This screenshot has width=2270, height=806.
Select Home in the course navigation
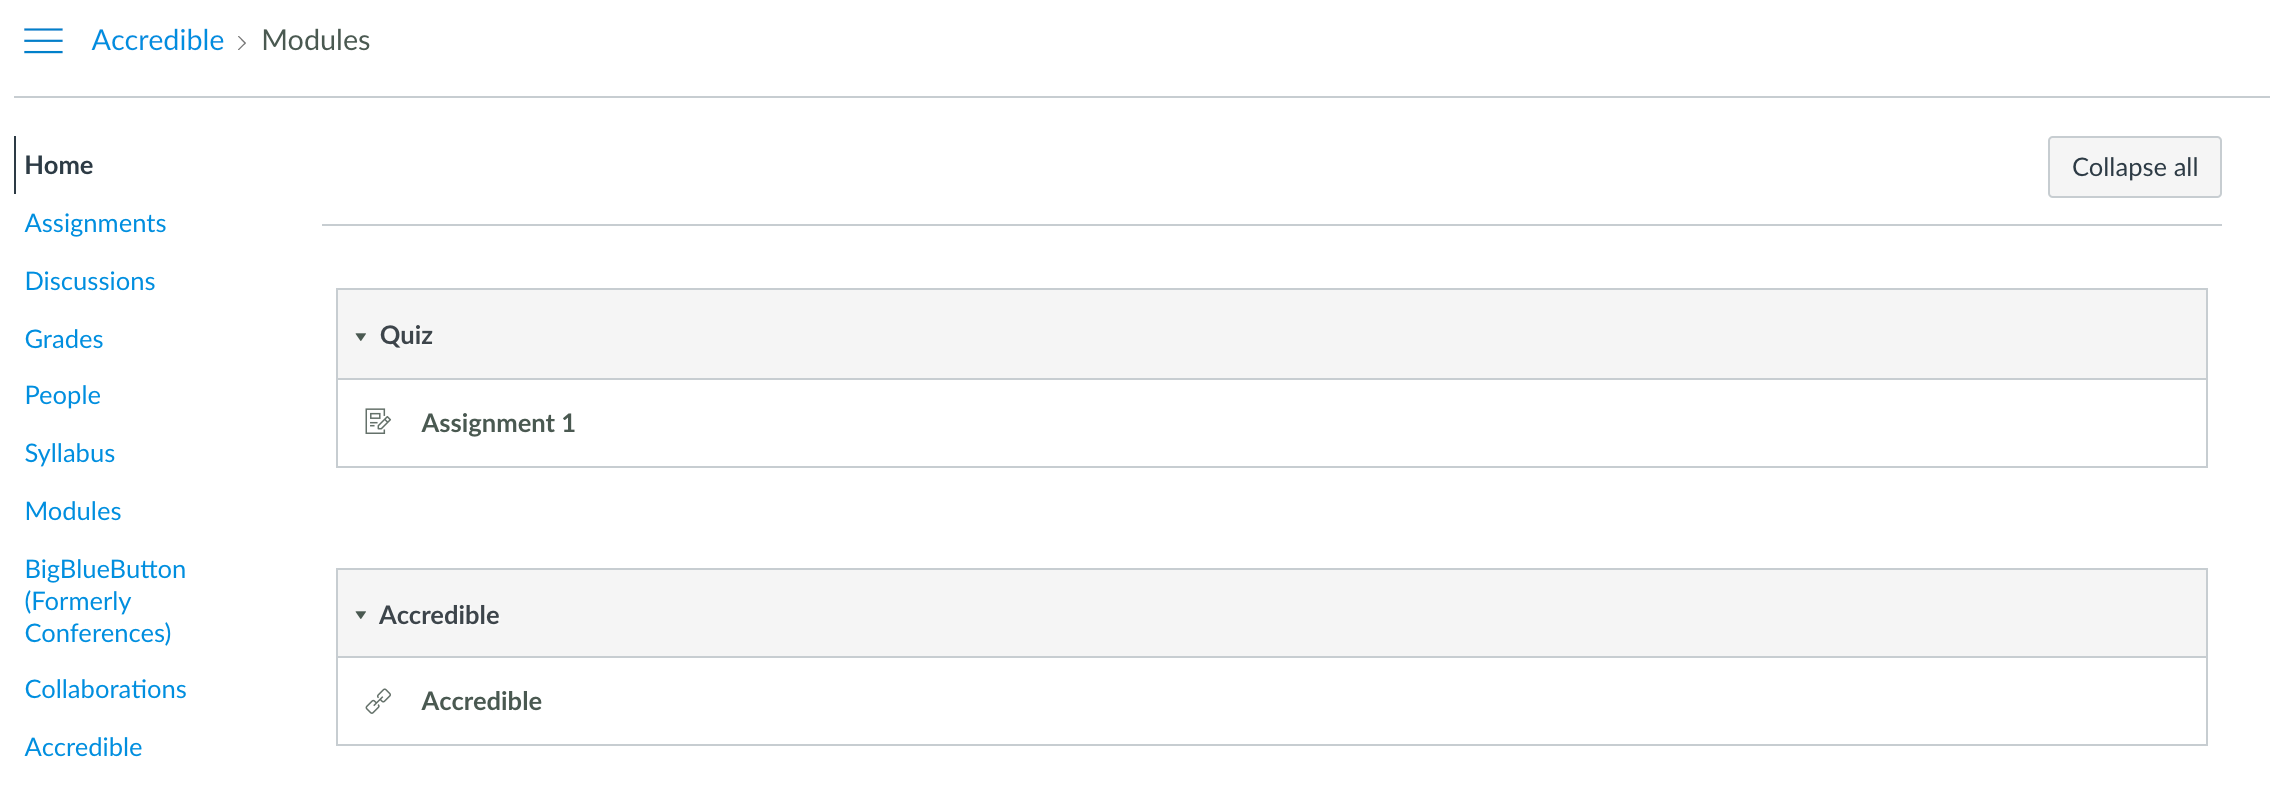pos(58,165)
